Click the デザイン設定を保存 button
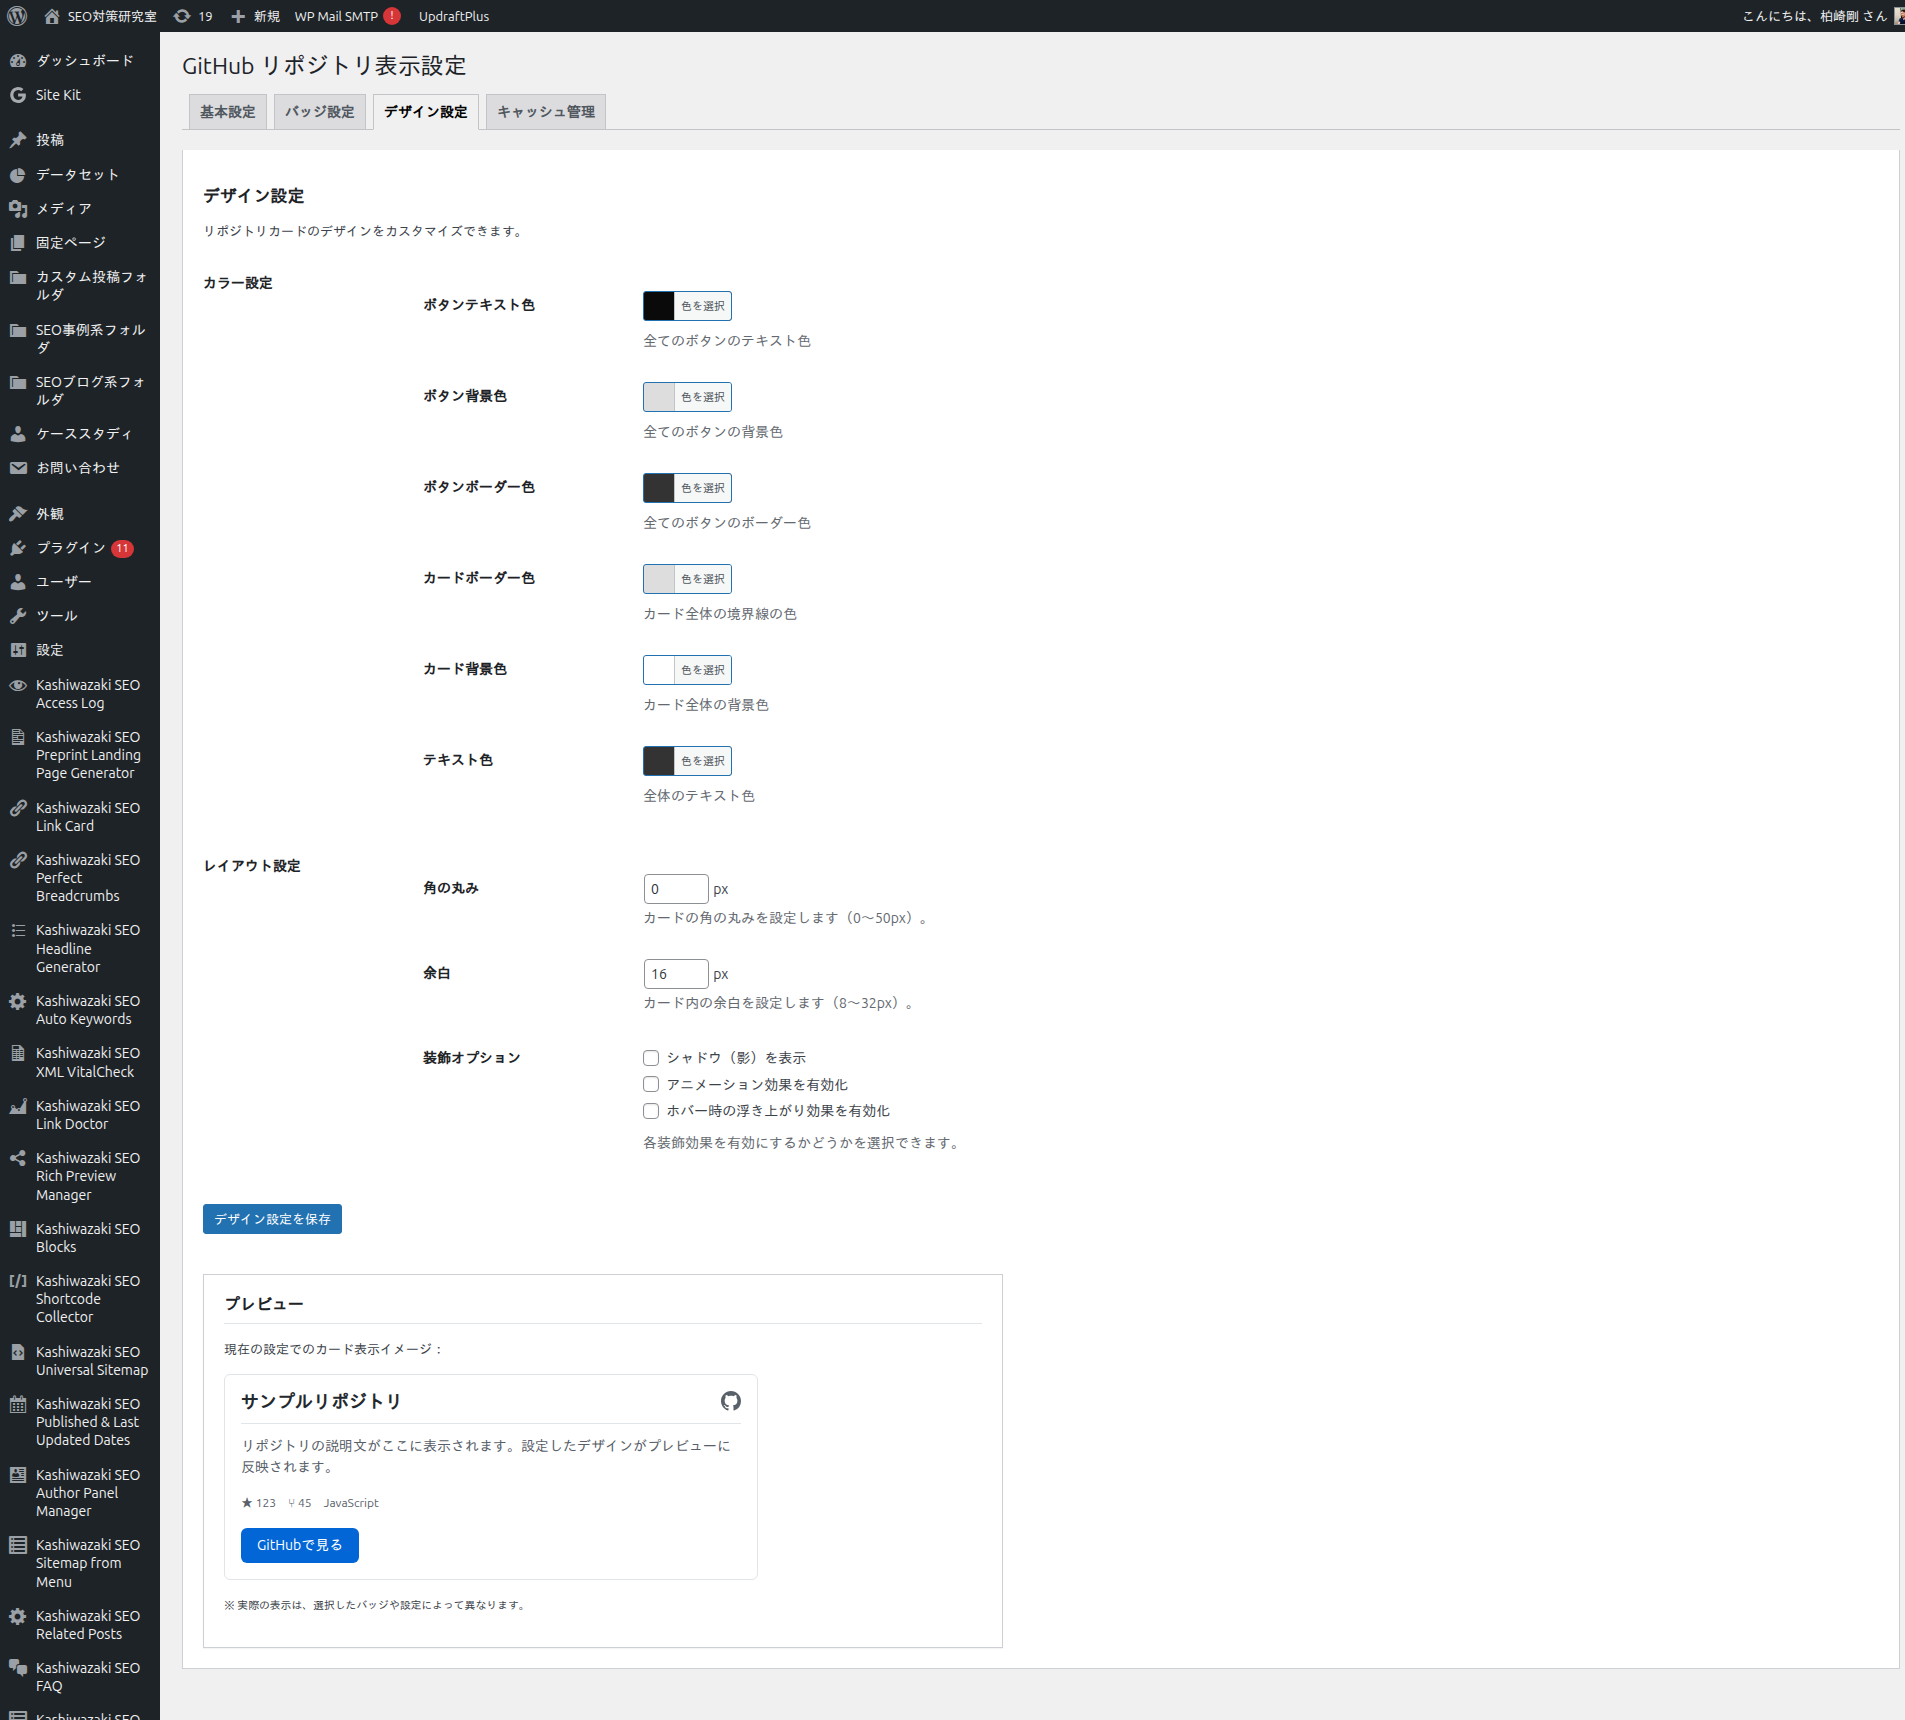This screenshot has height=1720, width=1905. click(x=272, y=1219)
